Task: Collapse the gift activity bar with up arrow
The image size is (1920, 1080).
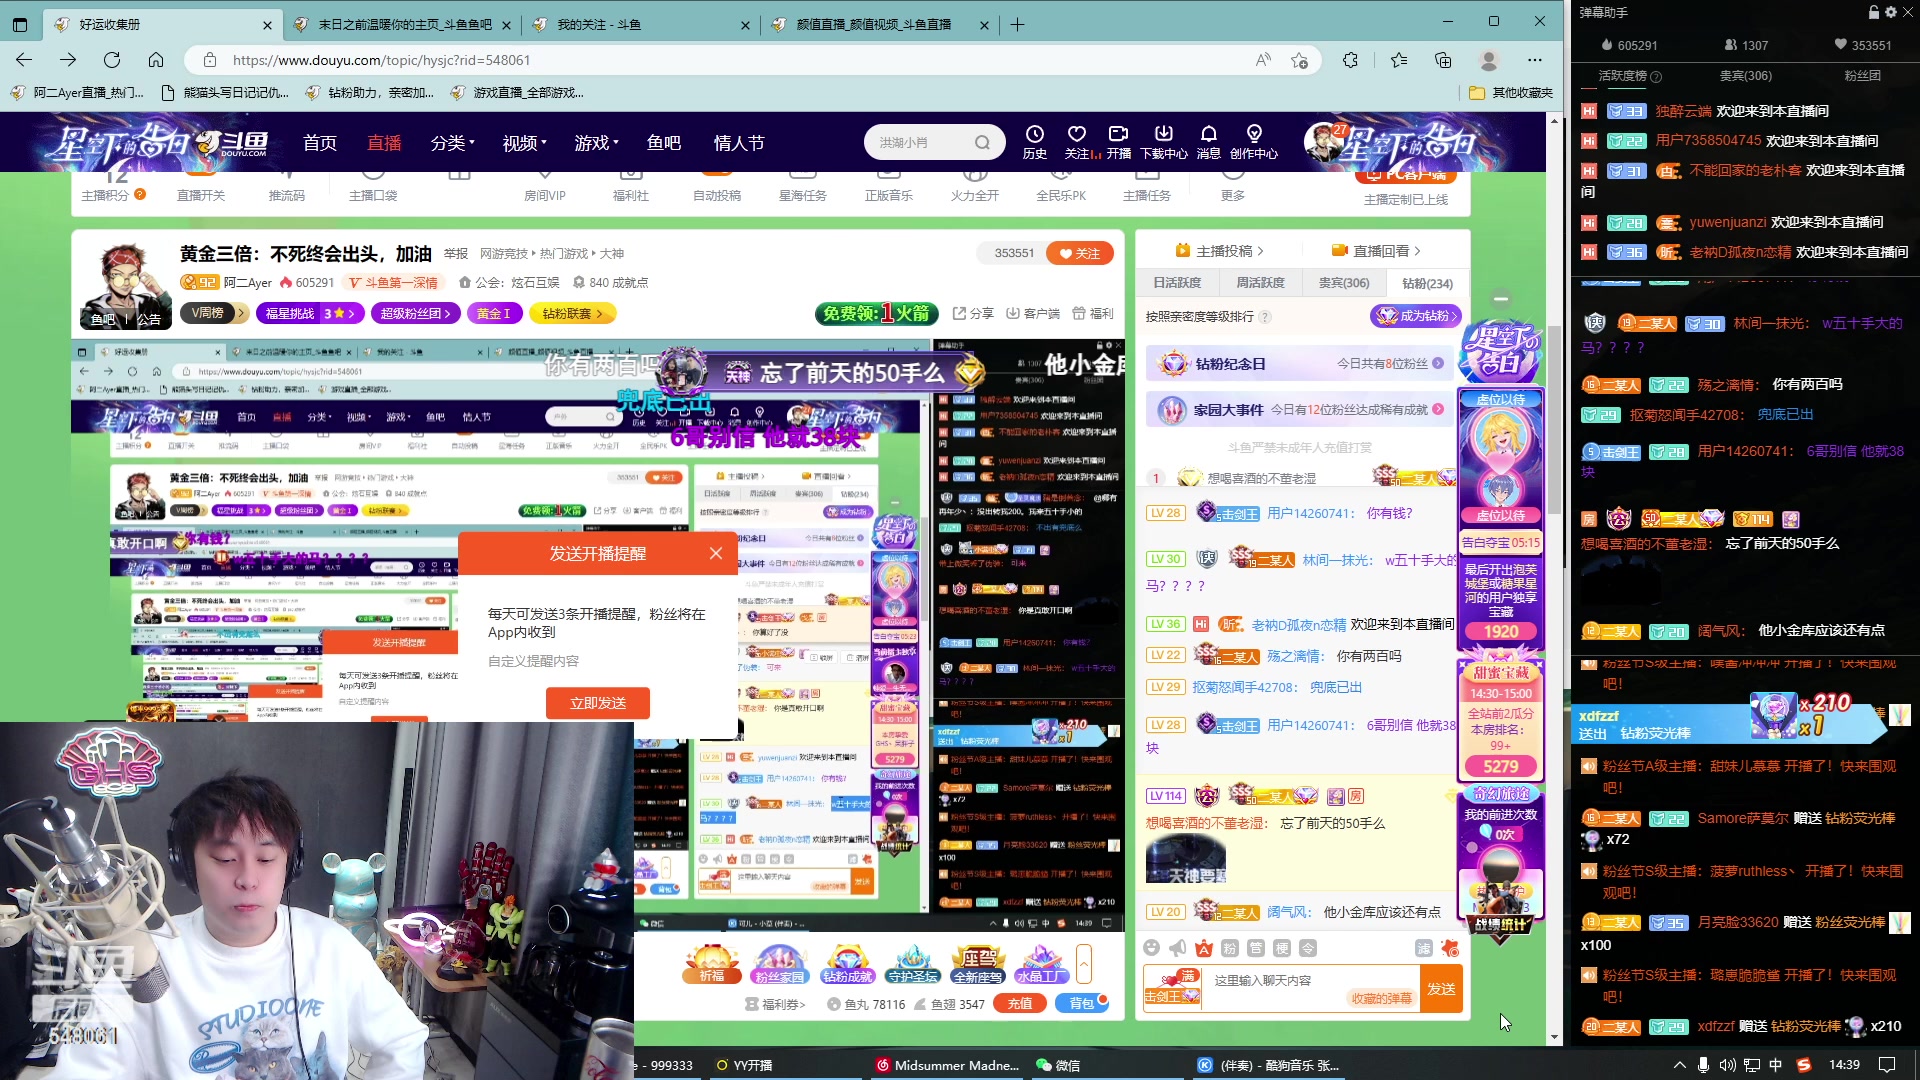Action: 1083,963
